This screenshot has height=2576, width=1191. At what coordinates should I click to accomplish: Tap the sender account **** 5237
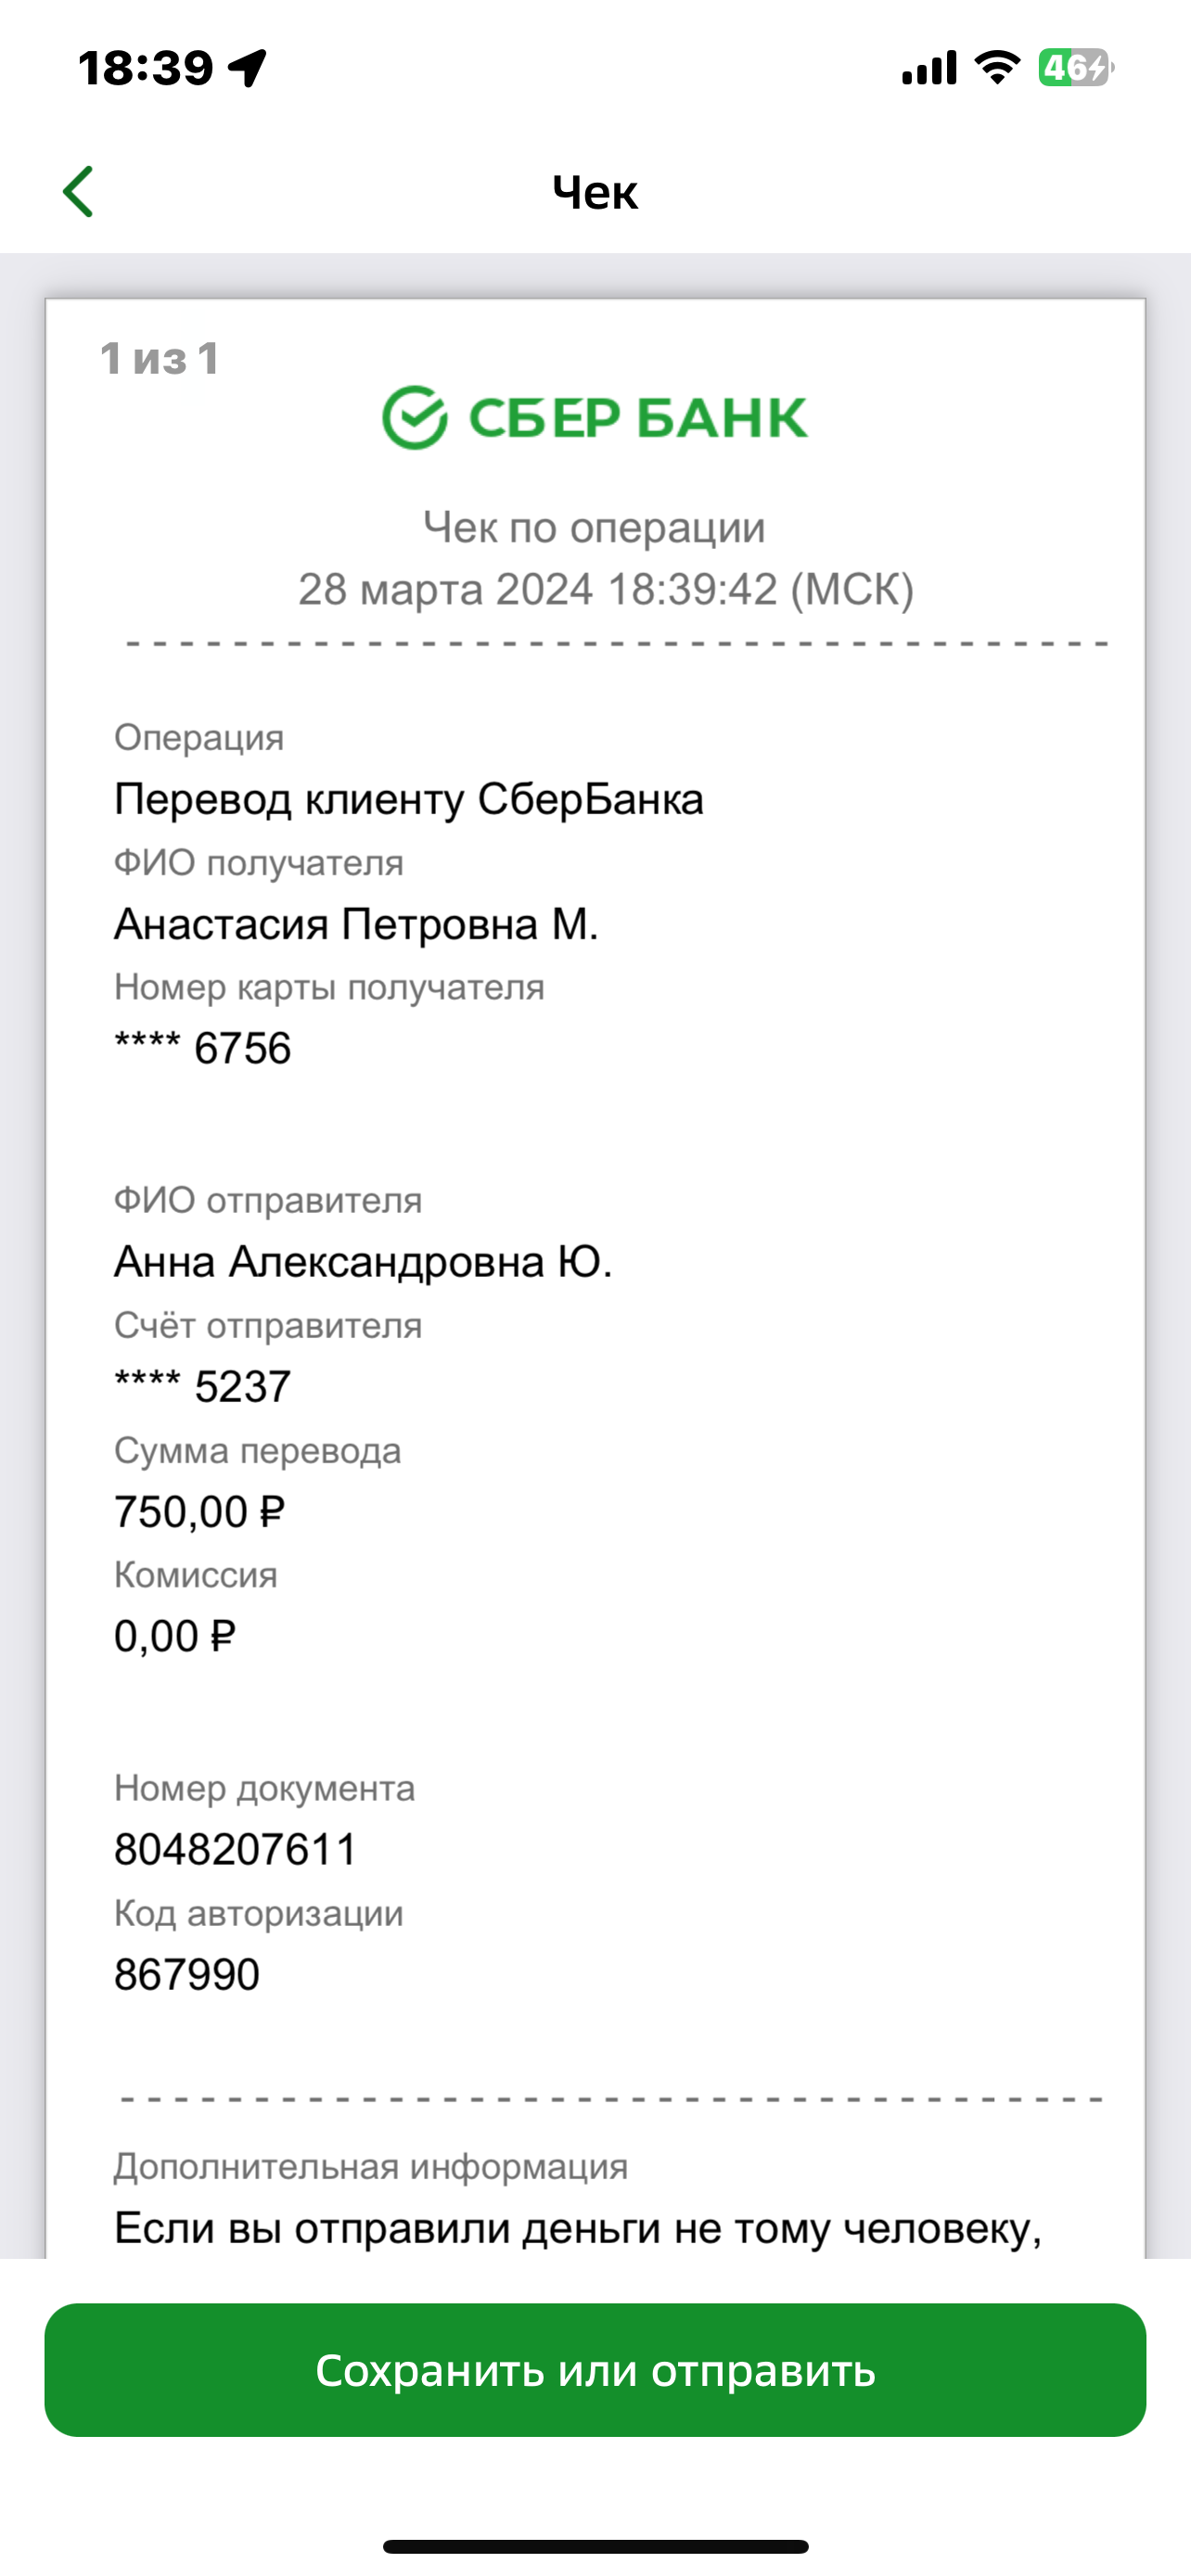(203, 1386)
